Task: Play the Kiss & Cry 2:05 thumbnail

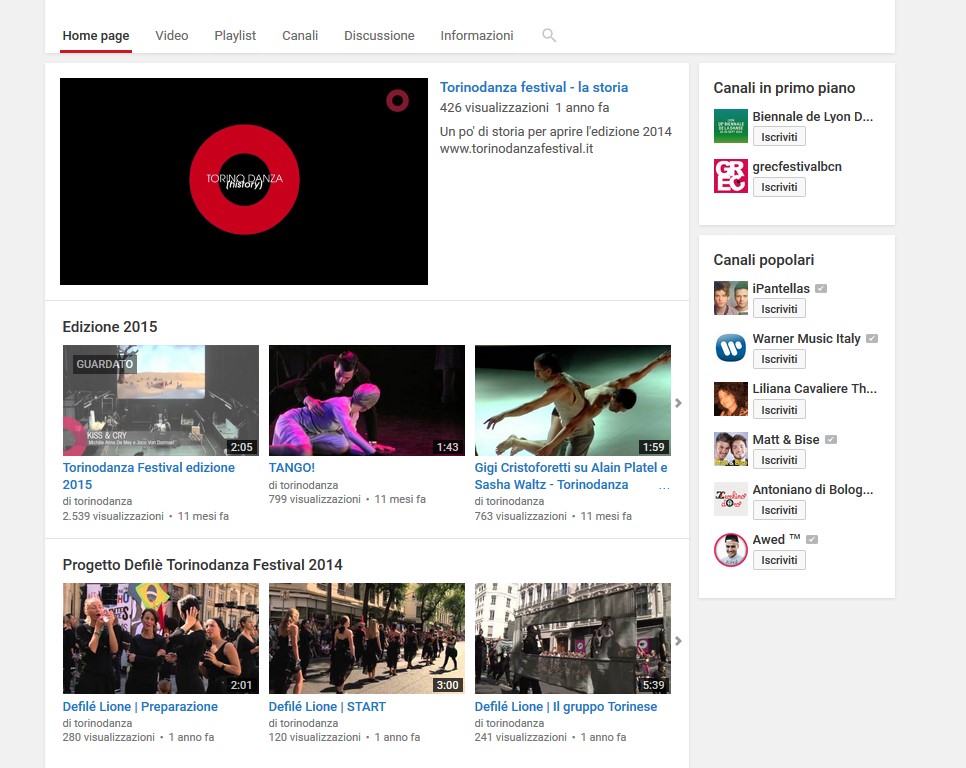Action: (x=161, y=400)
